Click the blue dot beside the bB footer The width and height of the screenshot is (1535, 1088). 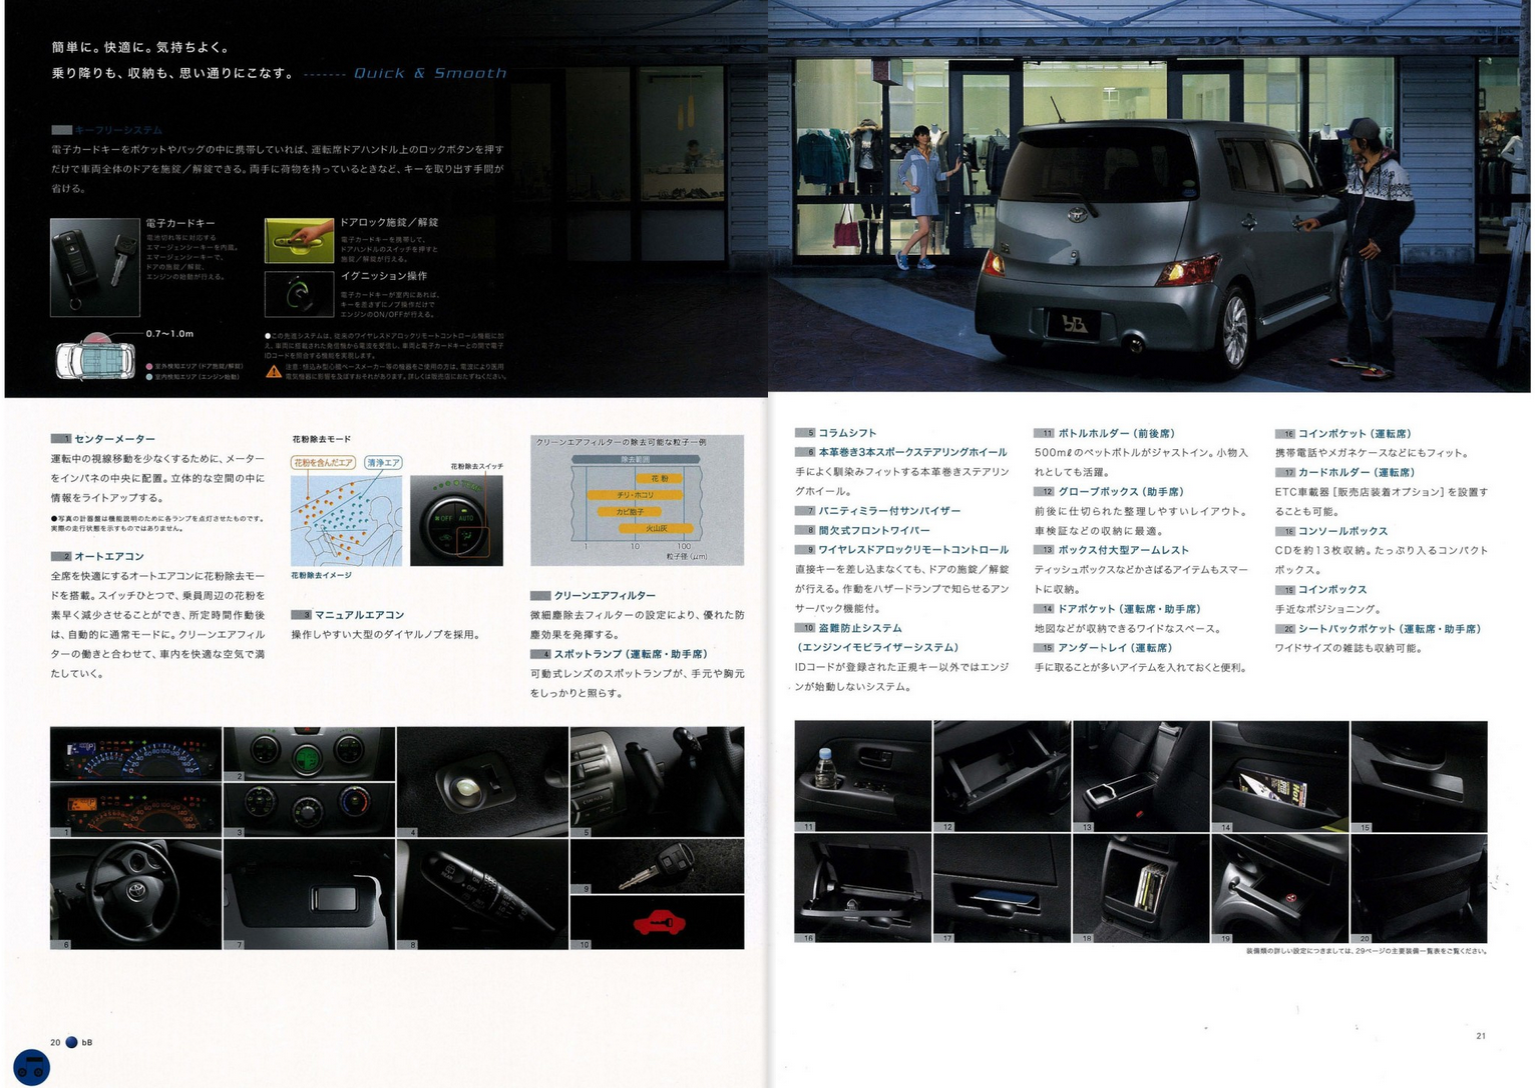click(71, 1042)
